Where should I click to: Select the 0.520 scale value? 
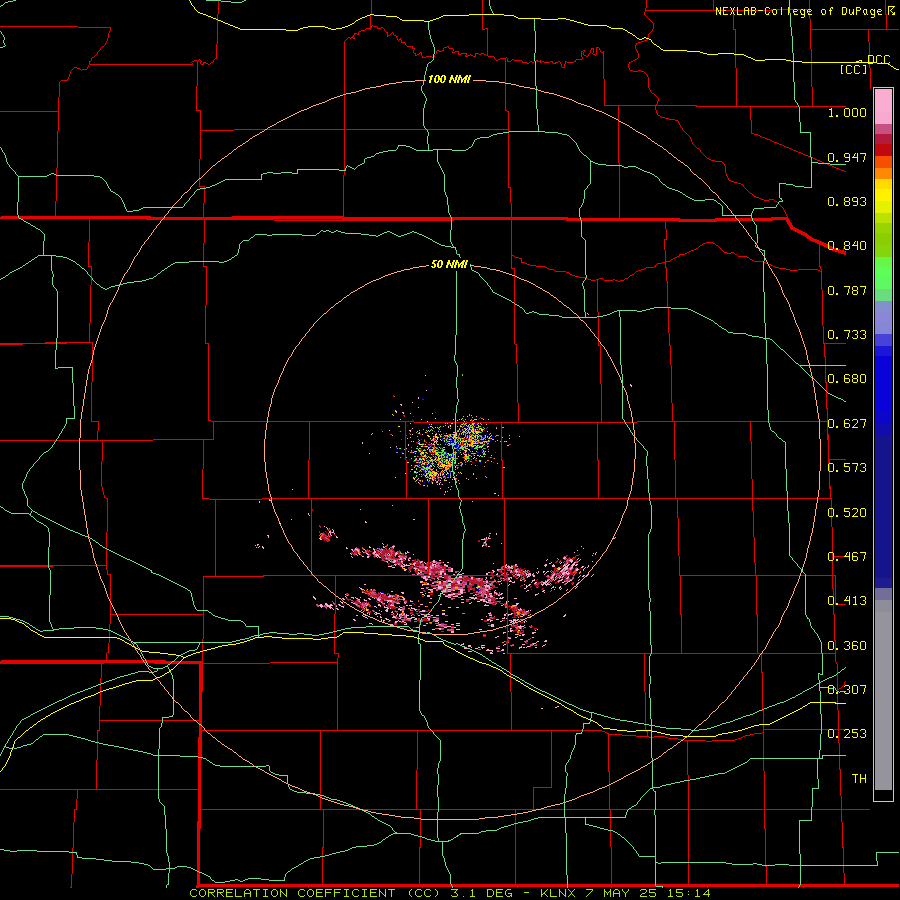[x=847, y=513]
